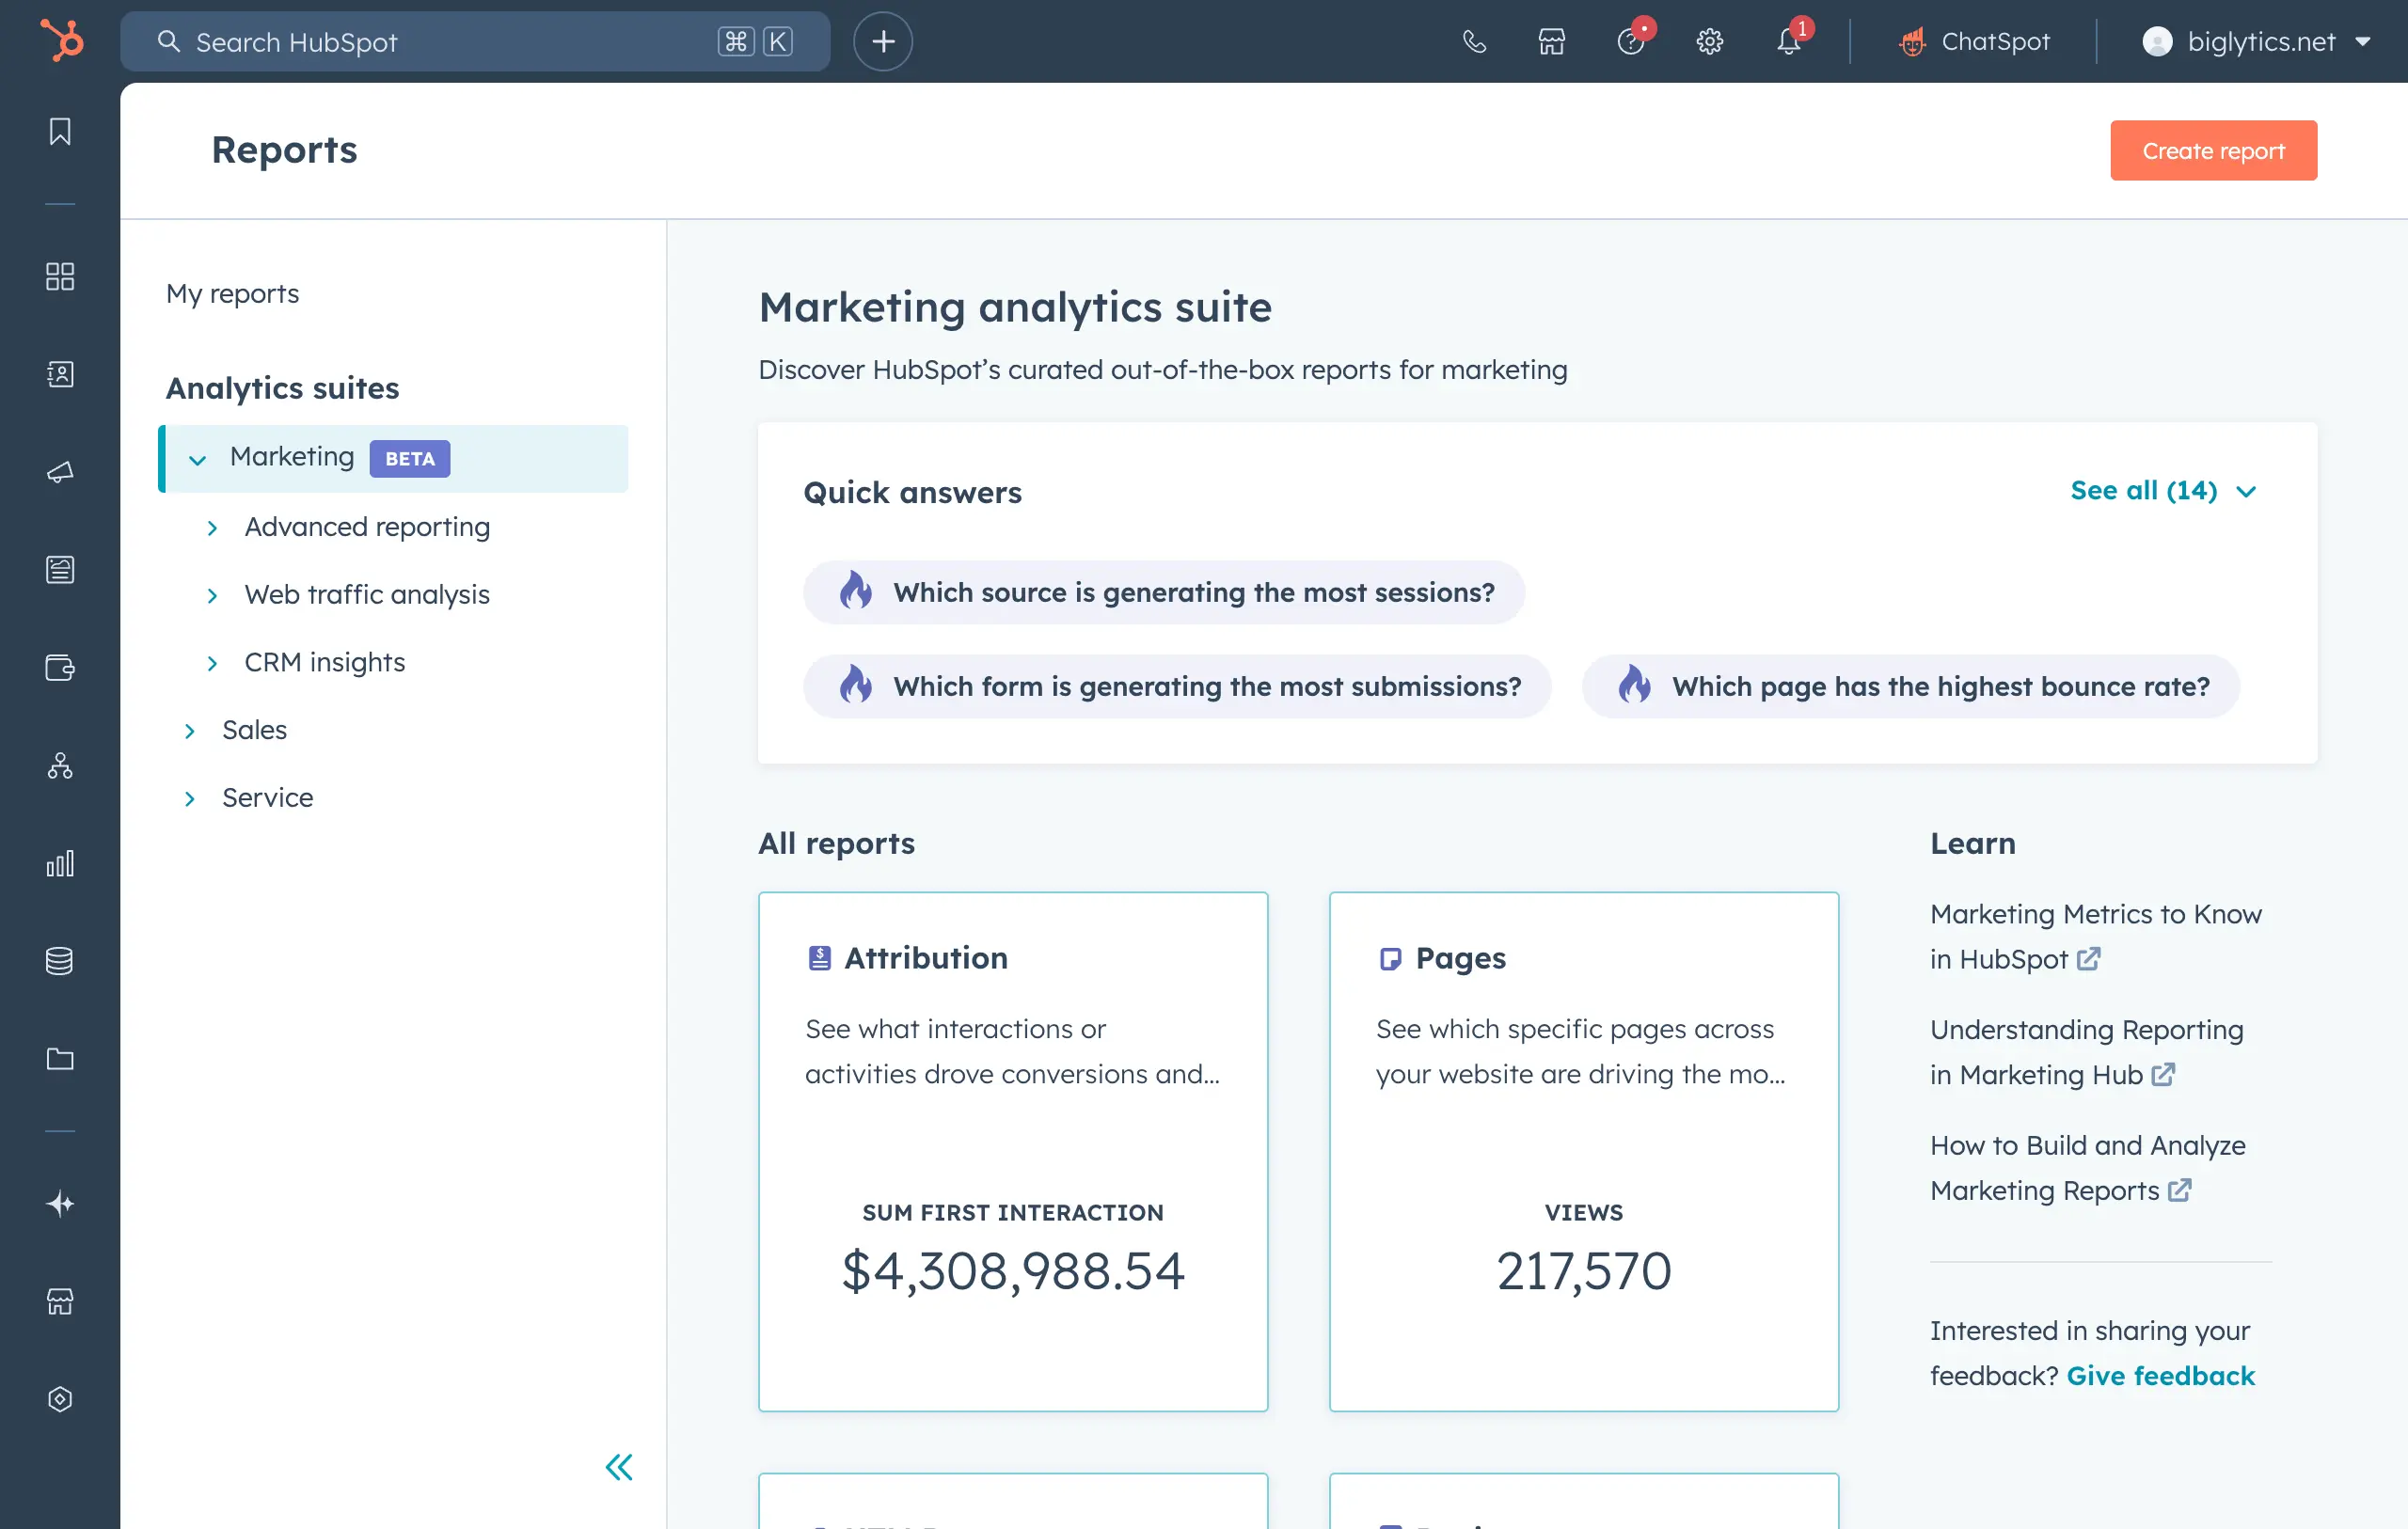Collapse the reports side panel

pos(619,1467)
